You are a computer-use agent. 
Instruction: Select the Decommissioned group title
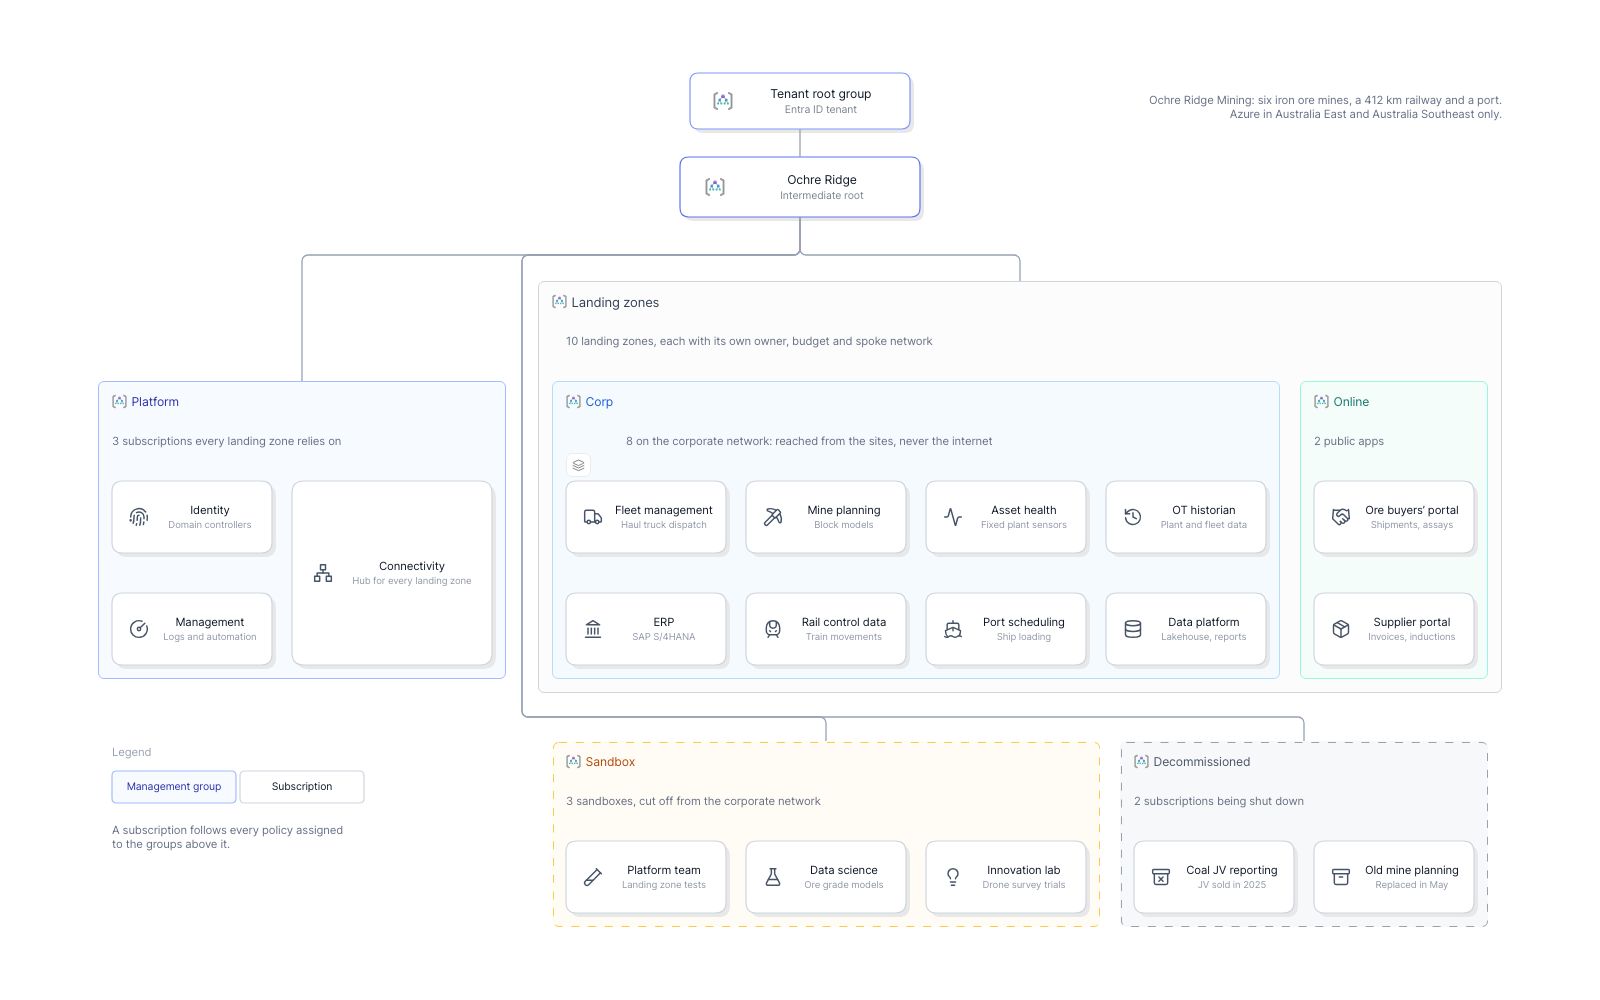1201,762
